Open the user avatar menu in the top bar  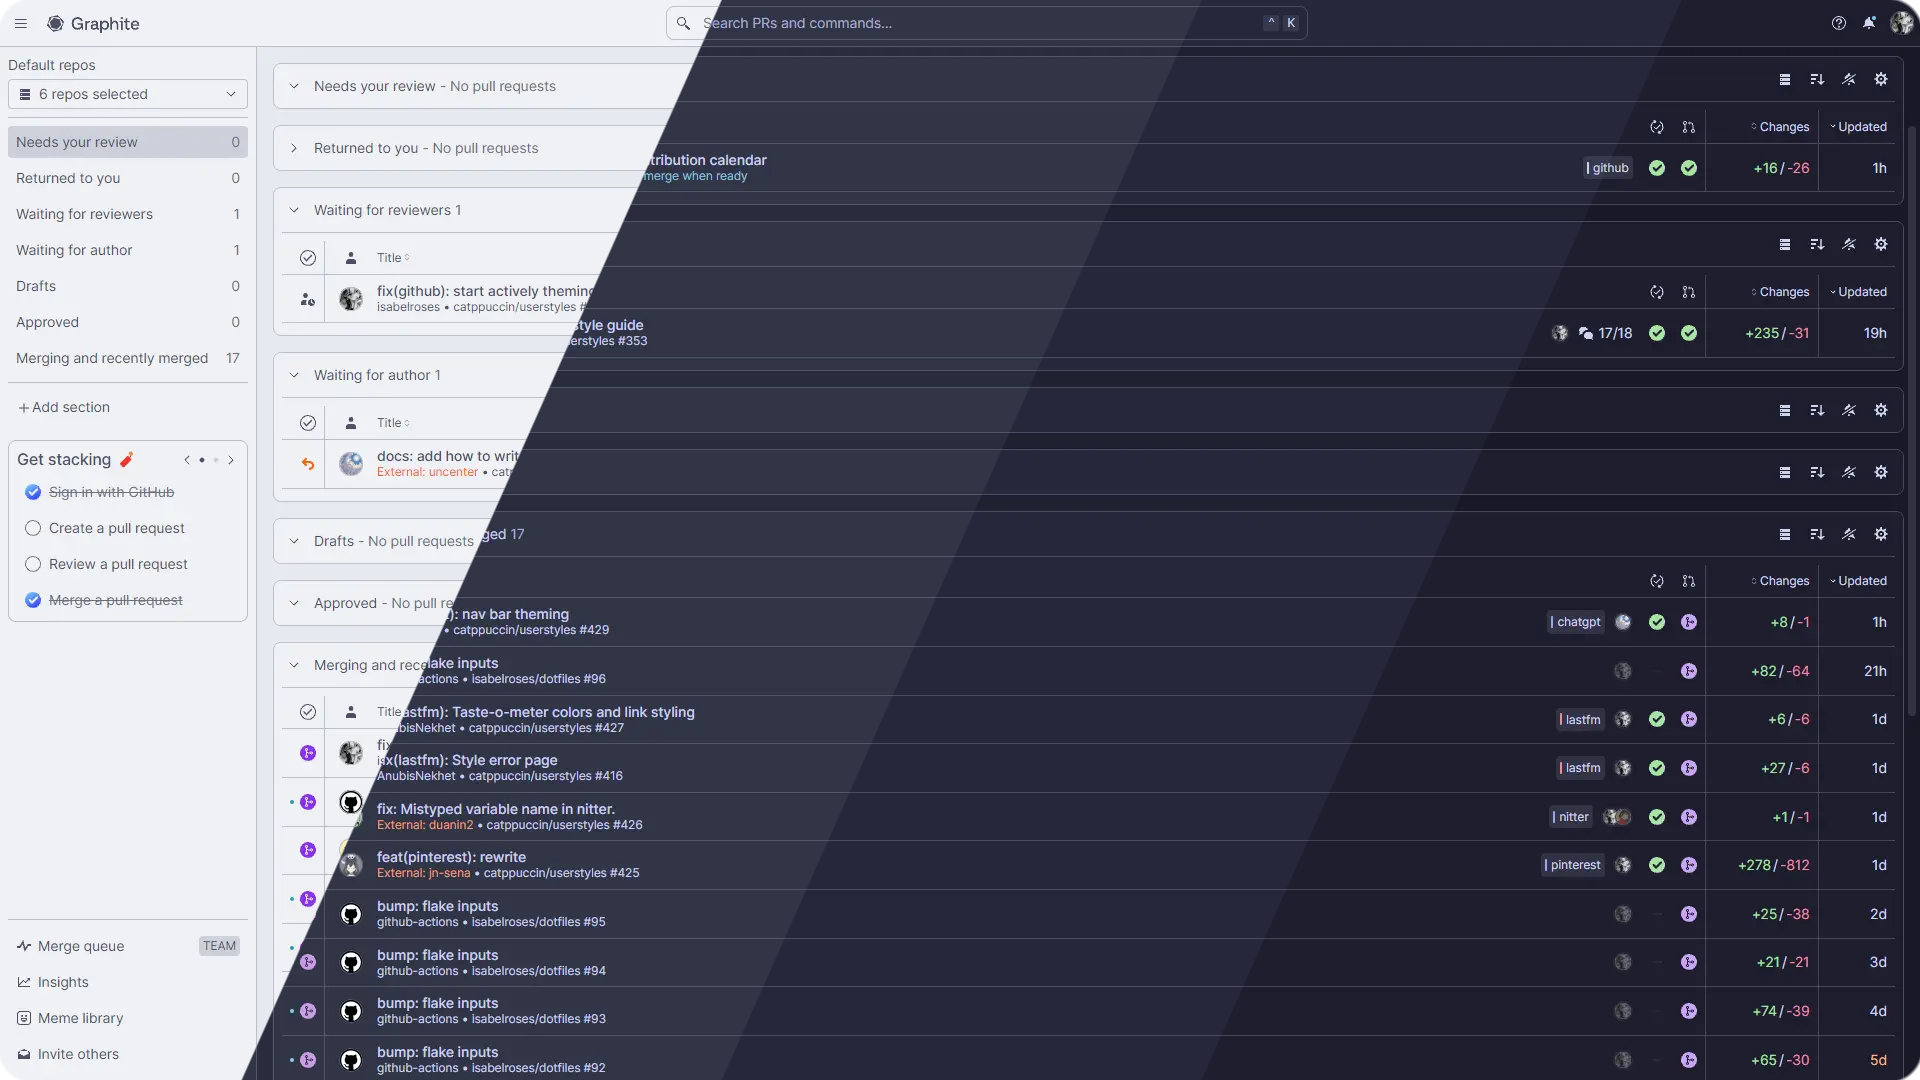pyautogui.click(x=1901, y=23)
